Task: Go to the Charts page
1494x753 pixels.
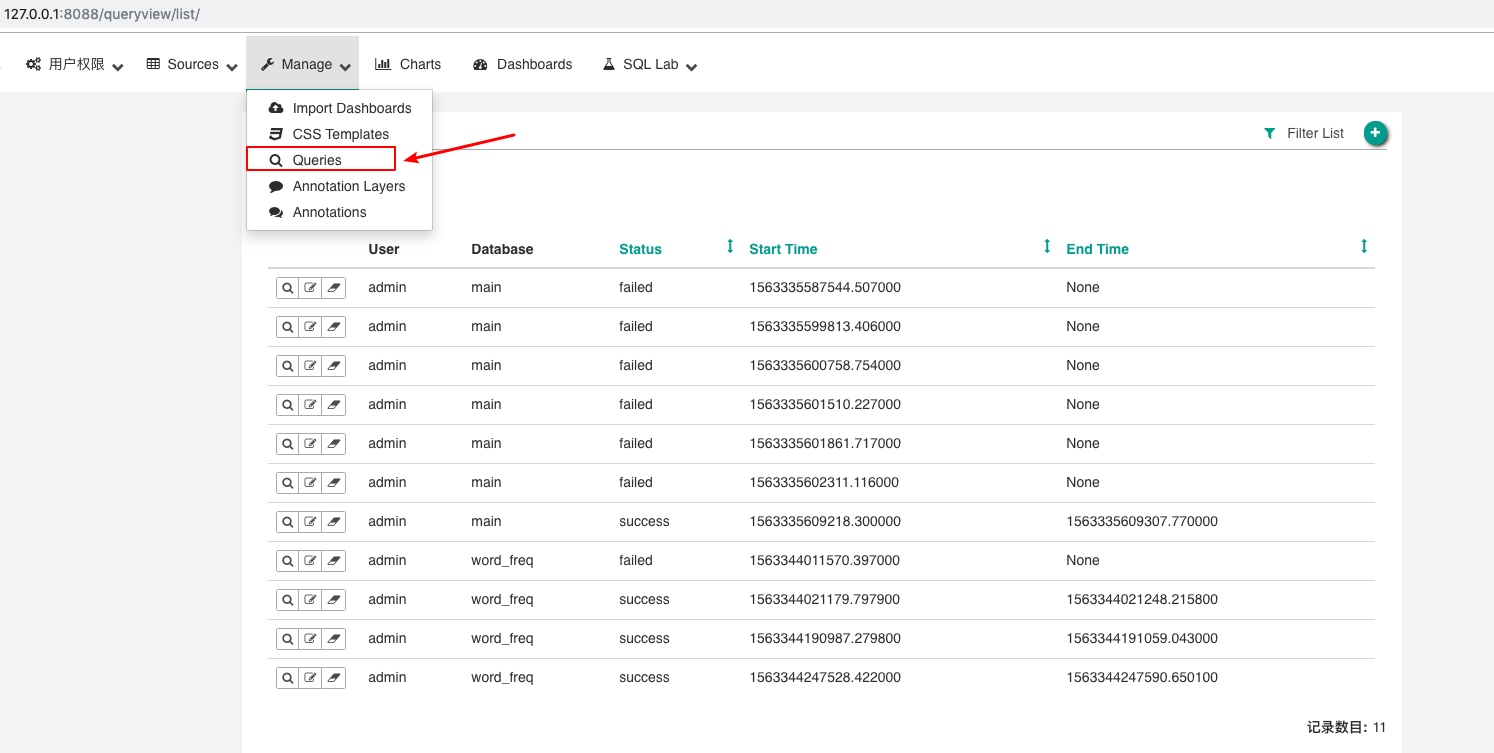Action: [408, 64]
